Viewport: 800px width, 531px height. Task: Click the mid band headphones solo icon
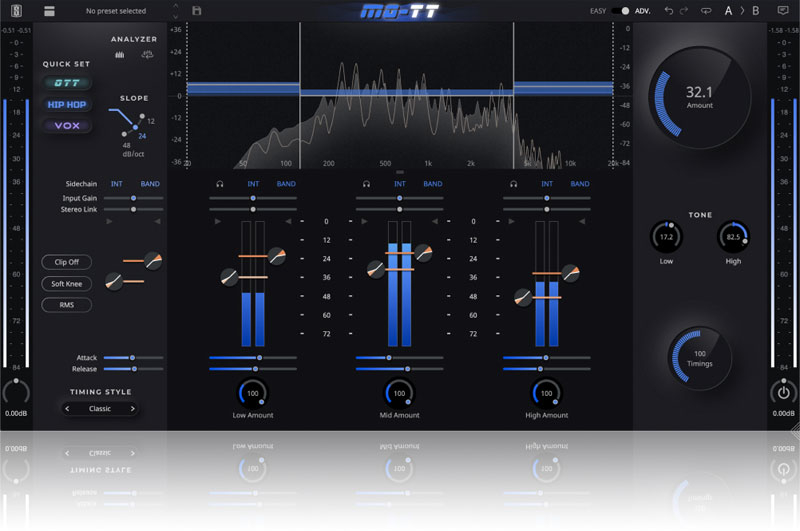click(366, 184)
